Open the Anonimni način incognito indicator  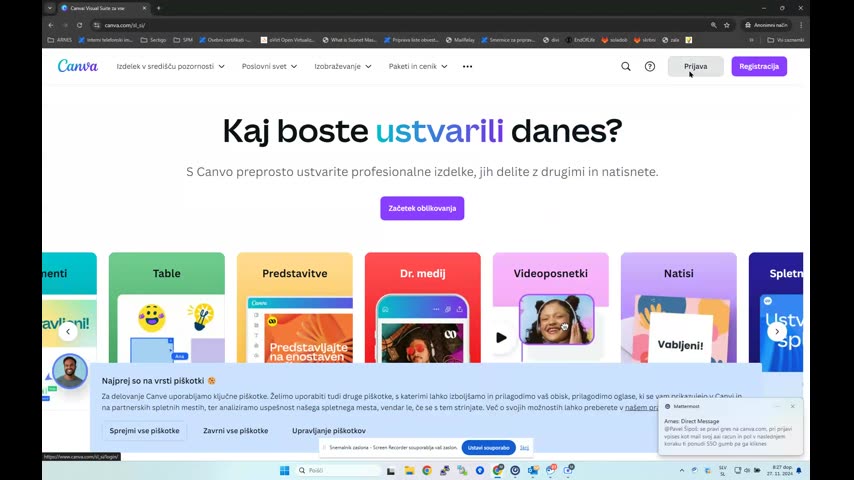point(766,25)
